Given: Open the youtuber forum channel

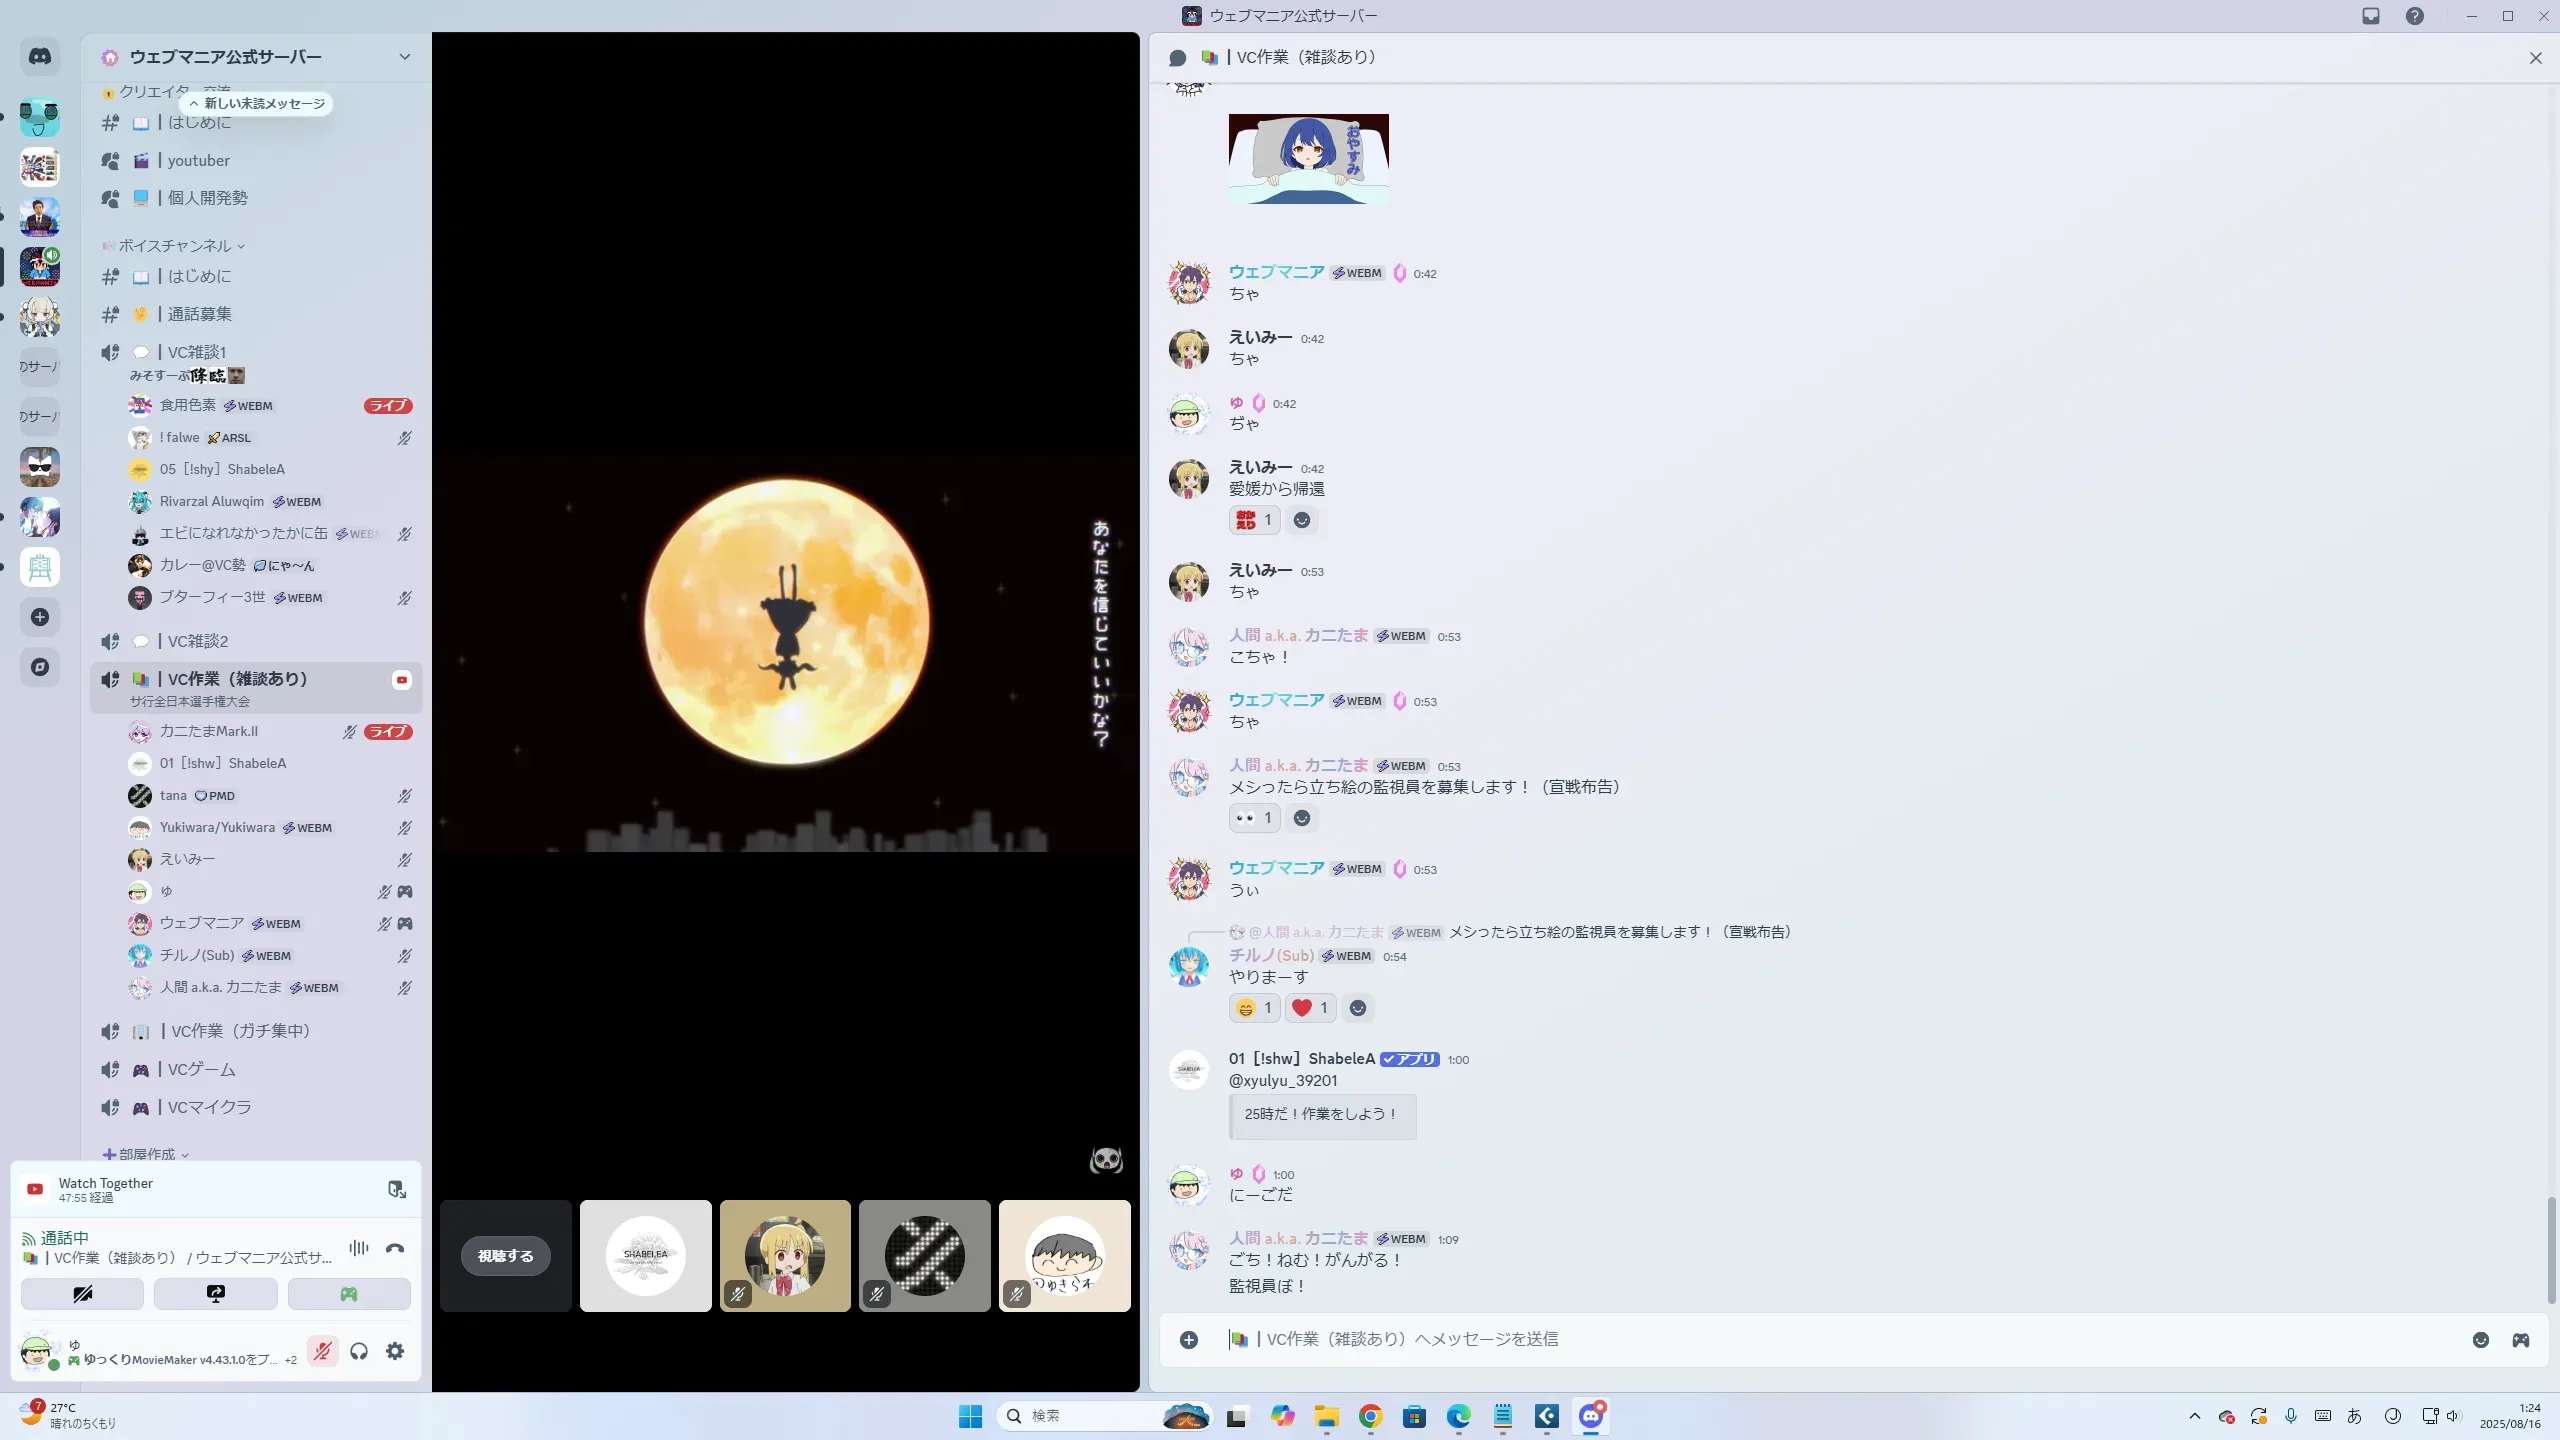Looking at the screenshot, I should (x=198, y=161).
